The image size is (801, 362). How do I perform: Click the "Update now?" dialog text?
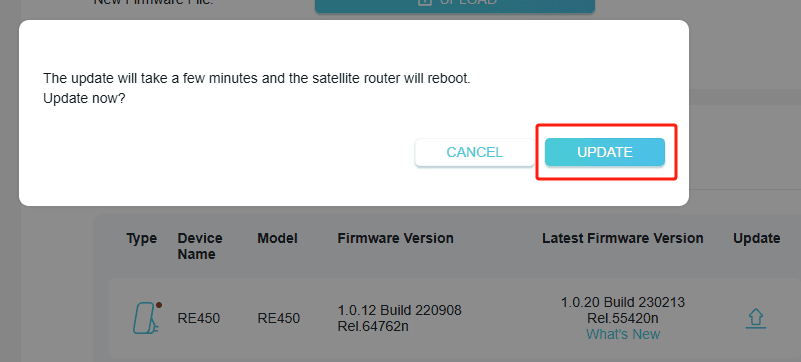(x=84, y=99)
